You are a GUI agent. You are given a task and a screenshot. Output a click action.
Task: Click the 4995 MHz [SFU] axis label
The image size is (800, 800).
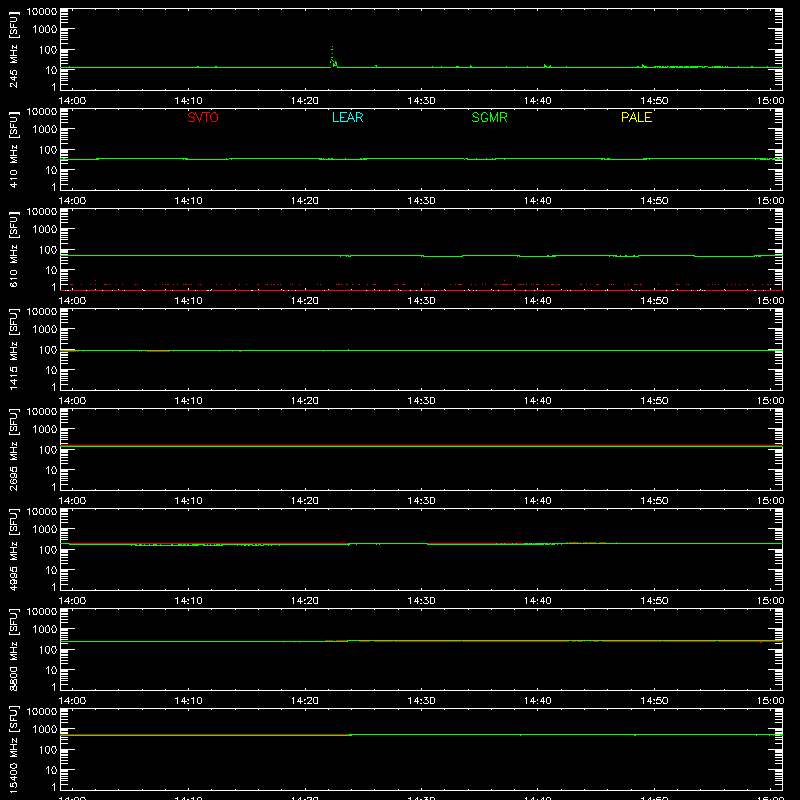tap(13, 550)
